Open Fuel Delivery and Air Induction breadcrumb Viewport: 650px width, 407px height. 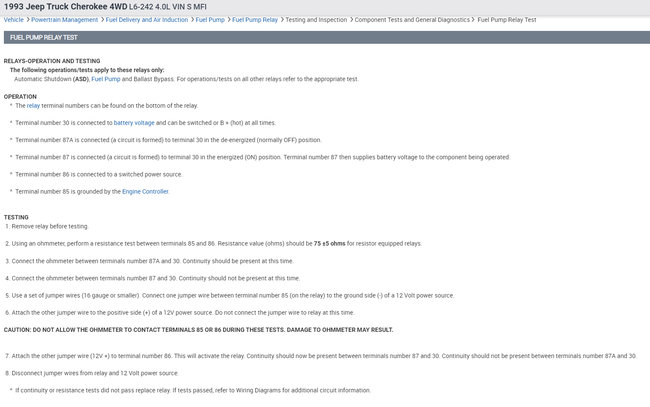[x=149, y=19]
